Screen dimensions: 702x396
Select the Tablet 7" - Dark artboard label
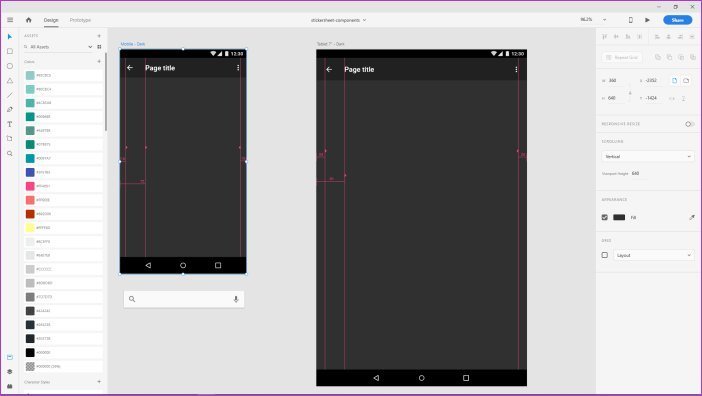coord(330,44)
